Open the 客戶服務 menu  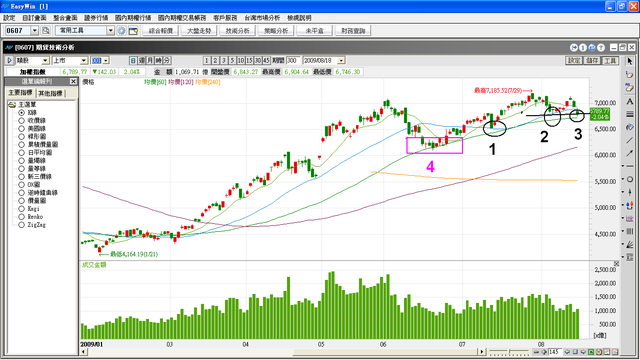click(225, 18)
